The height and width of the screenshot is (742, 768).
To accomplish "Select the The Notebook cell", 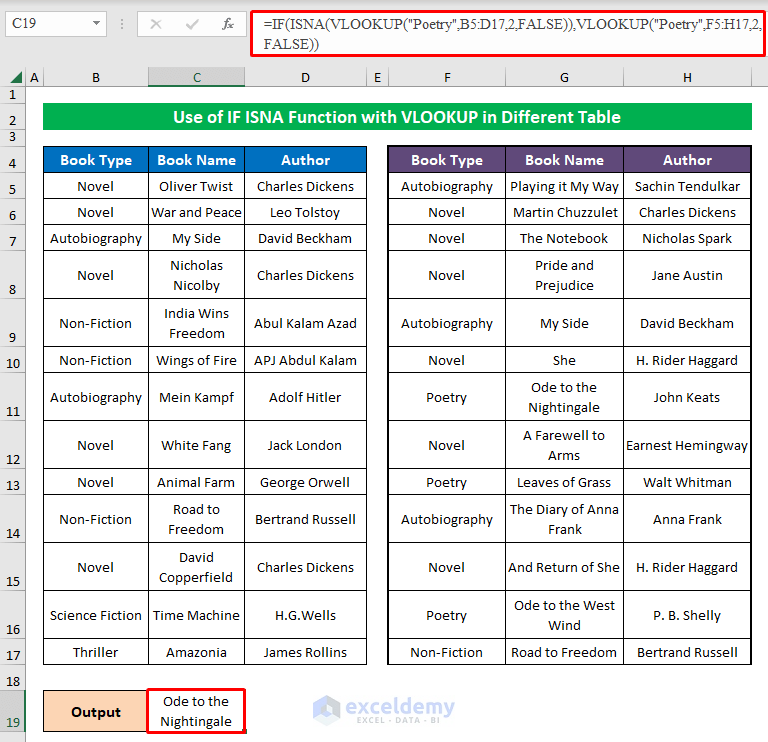I will coord(564,238).
